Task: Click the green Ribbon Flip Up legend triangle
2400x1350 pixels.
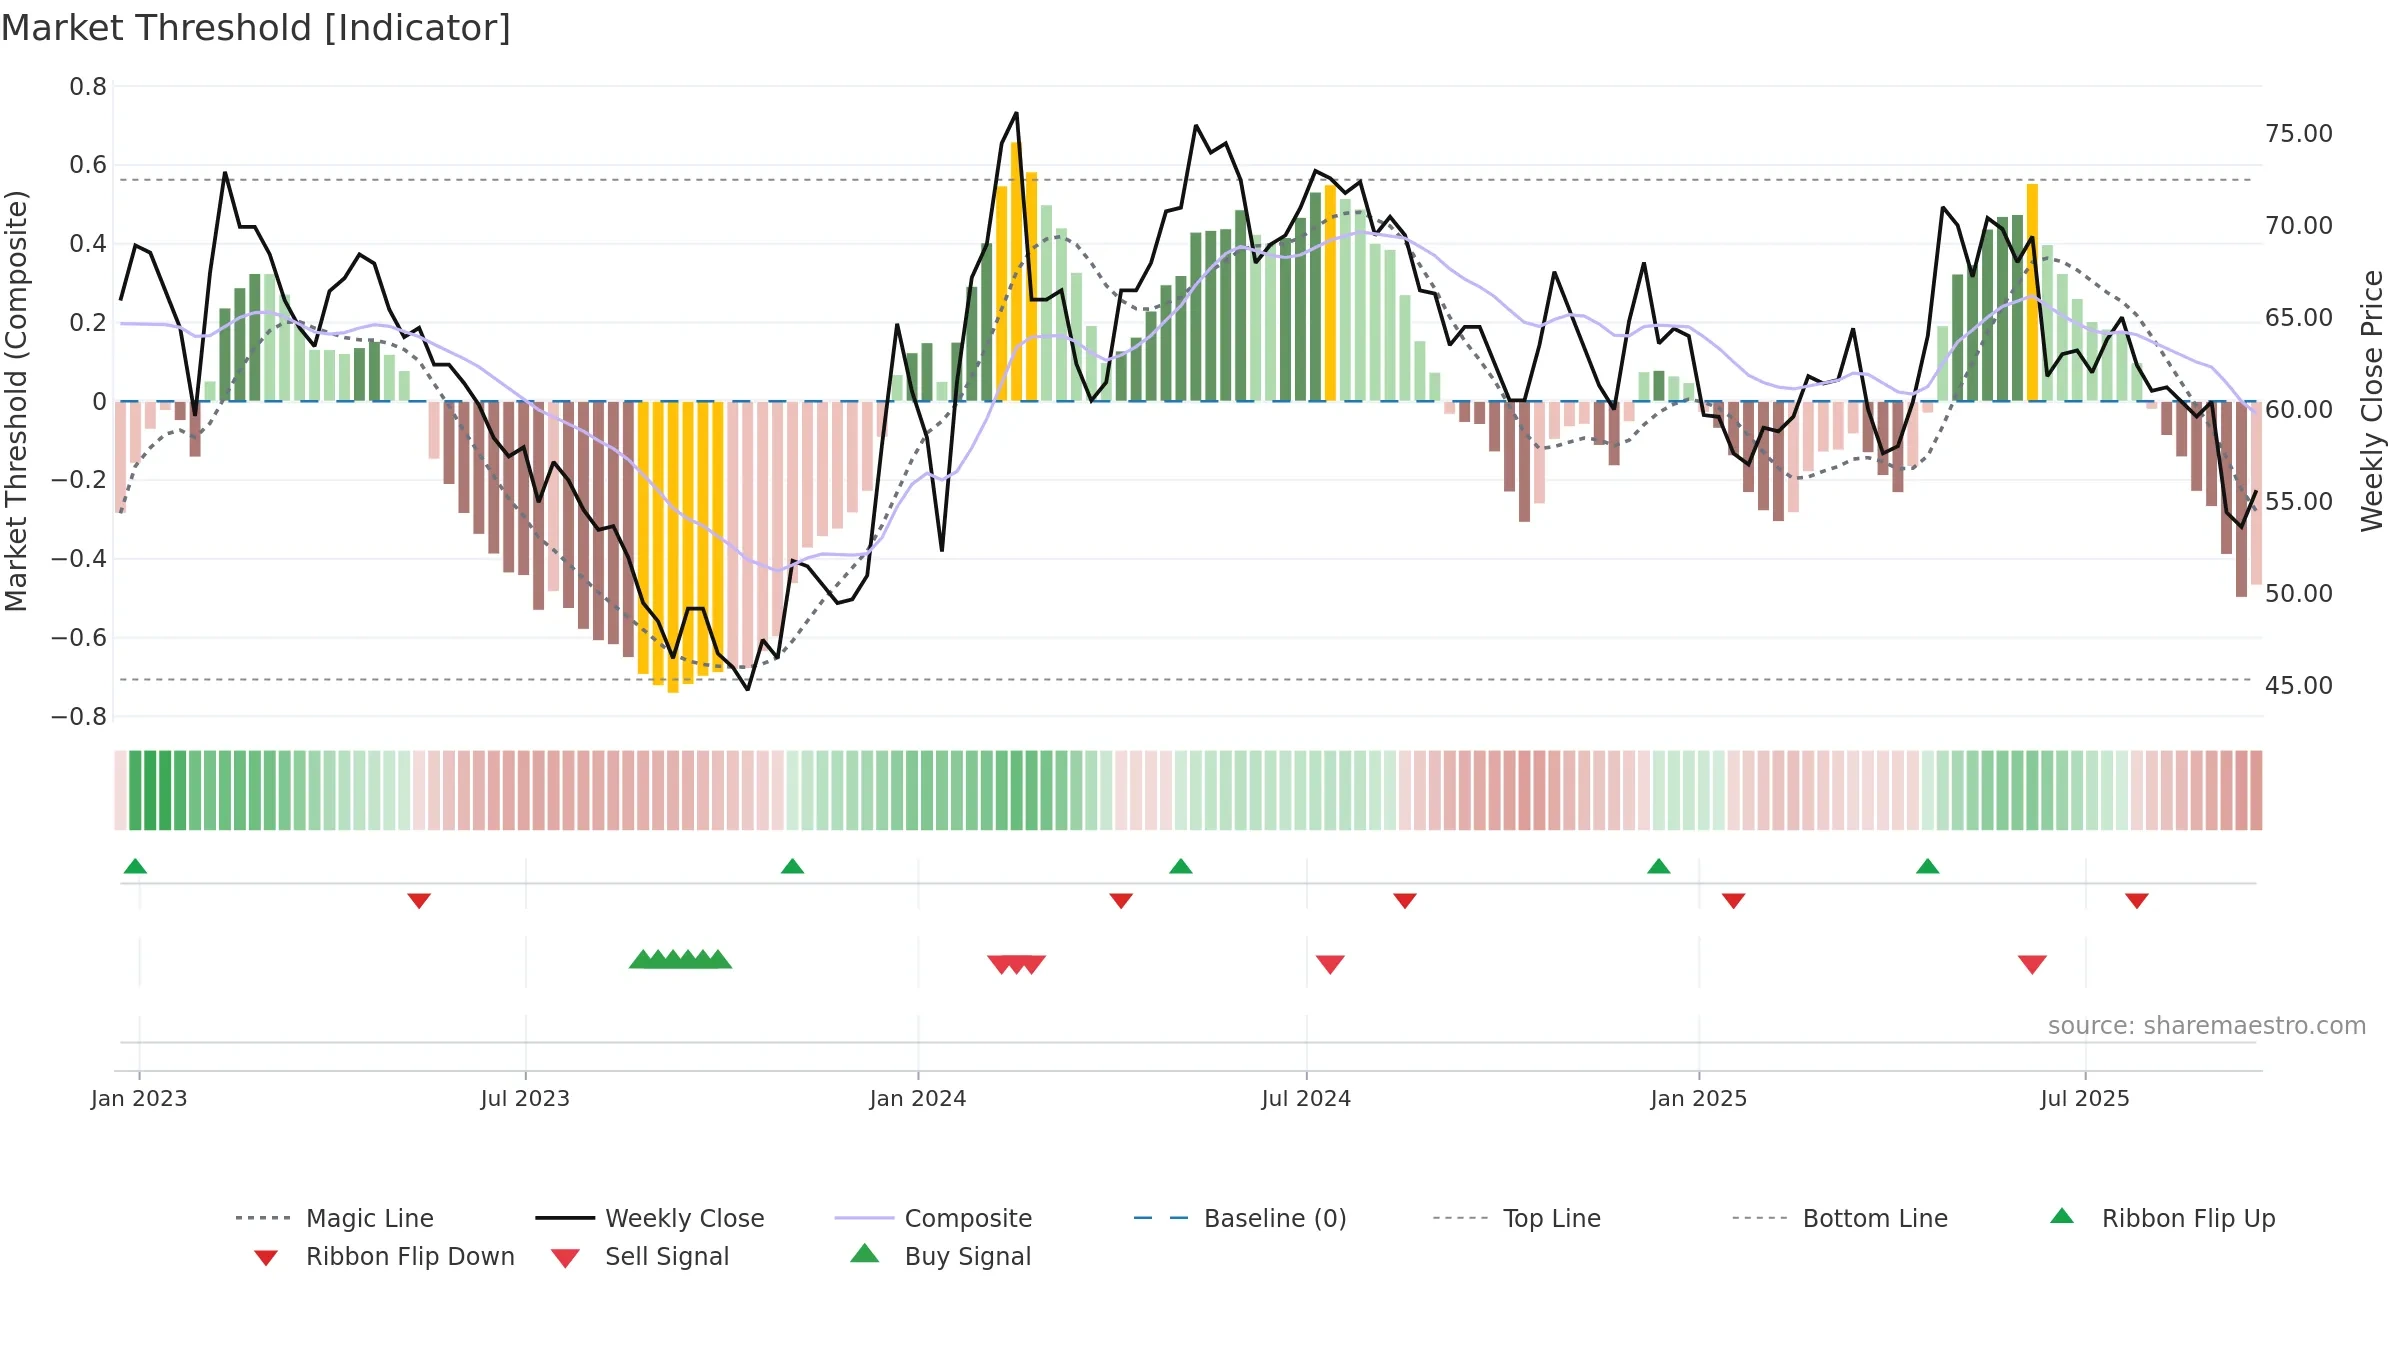Action: click(2062, 1216)
